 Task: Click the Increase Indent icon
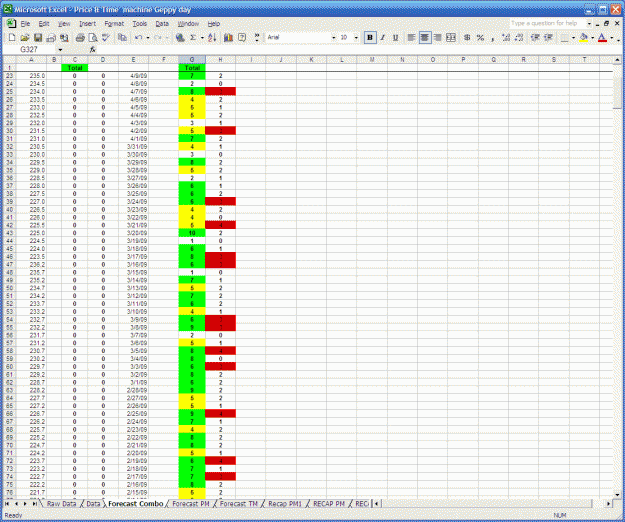click(548, 37)
